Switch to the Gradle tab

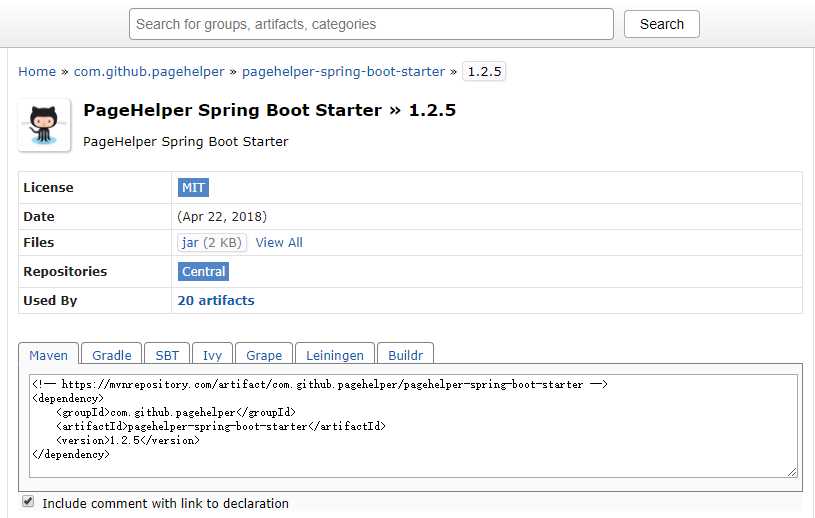pyautogui.click(x=112, y=354)
